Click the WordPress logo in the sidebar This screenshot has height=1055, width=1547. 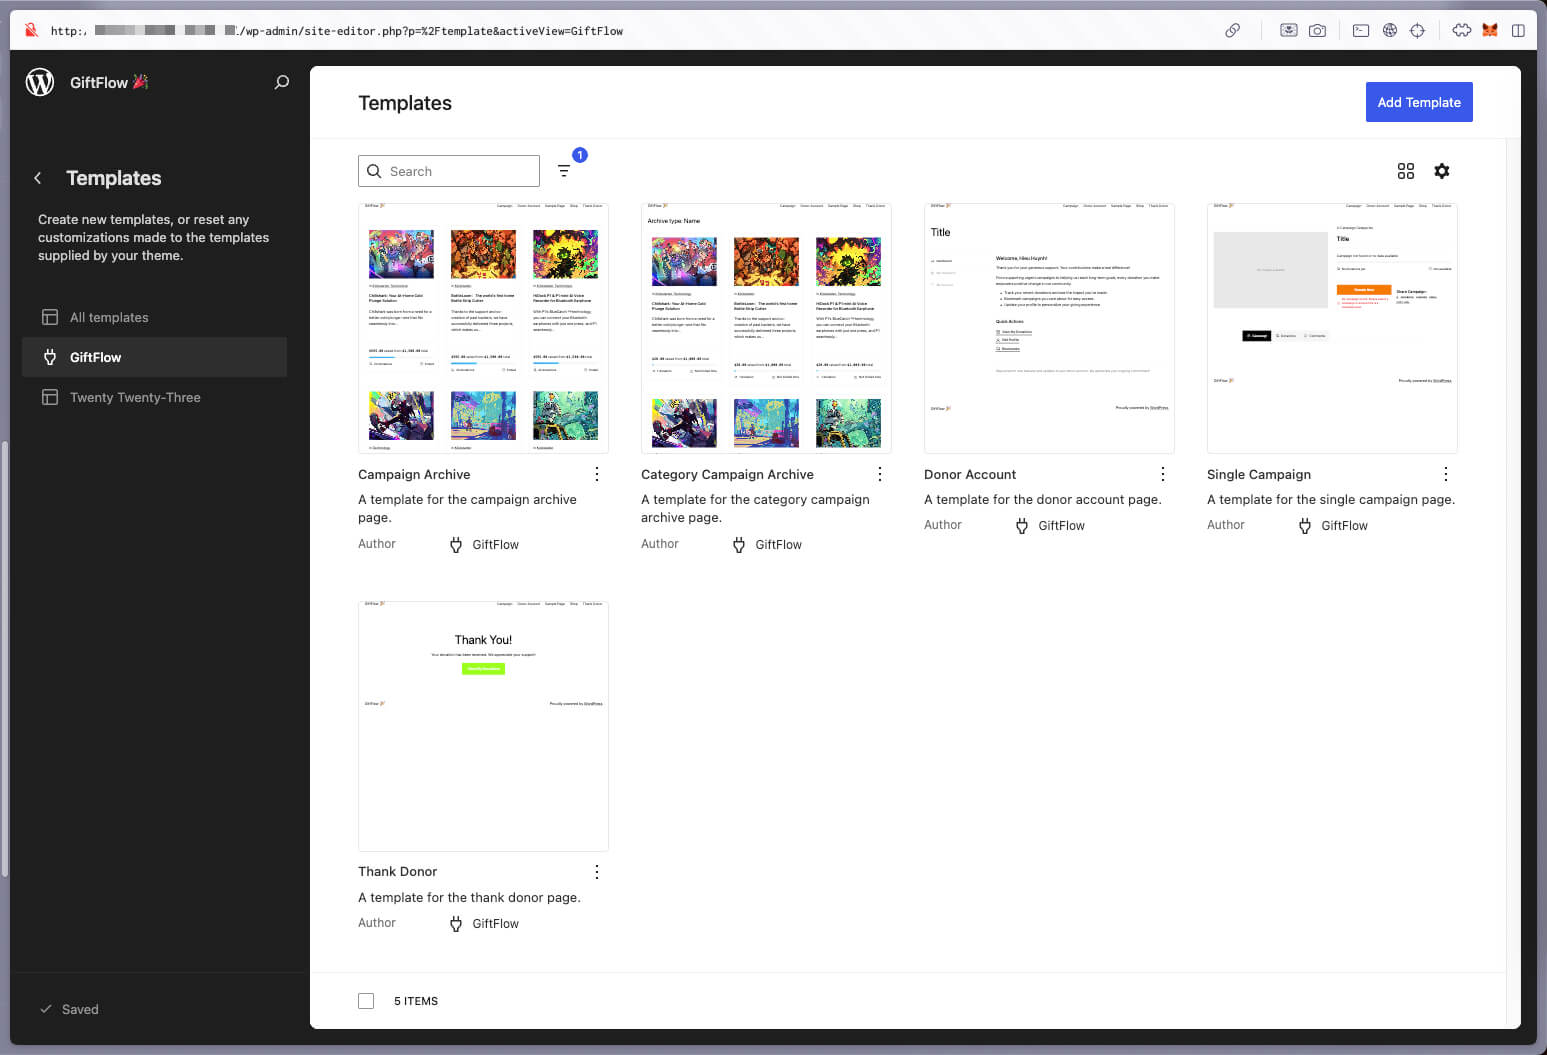pyautogui.click(x=39, y=83)
